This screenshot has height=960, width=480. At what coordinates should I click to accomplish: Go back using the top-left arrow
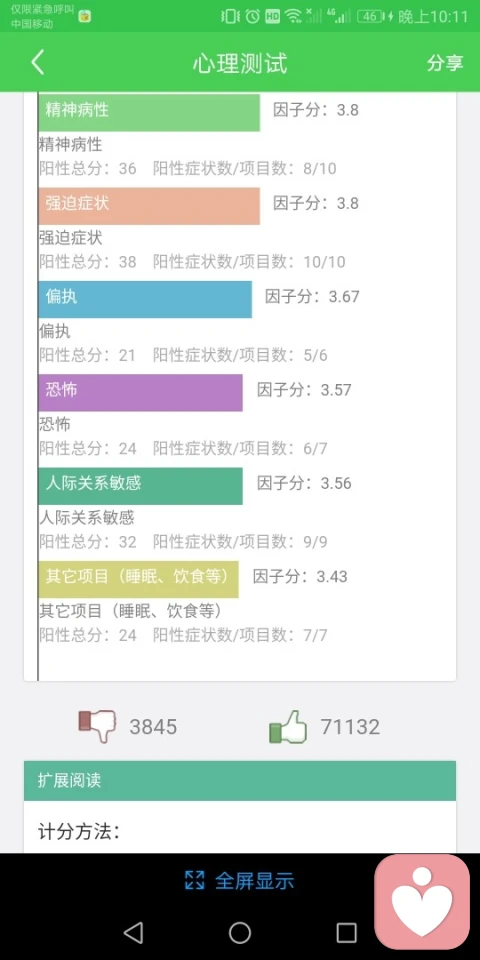click(38, 62)
